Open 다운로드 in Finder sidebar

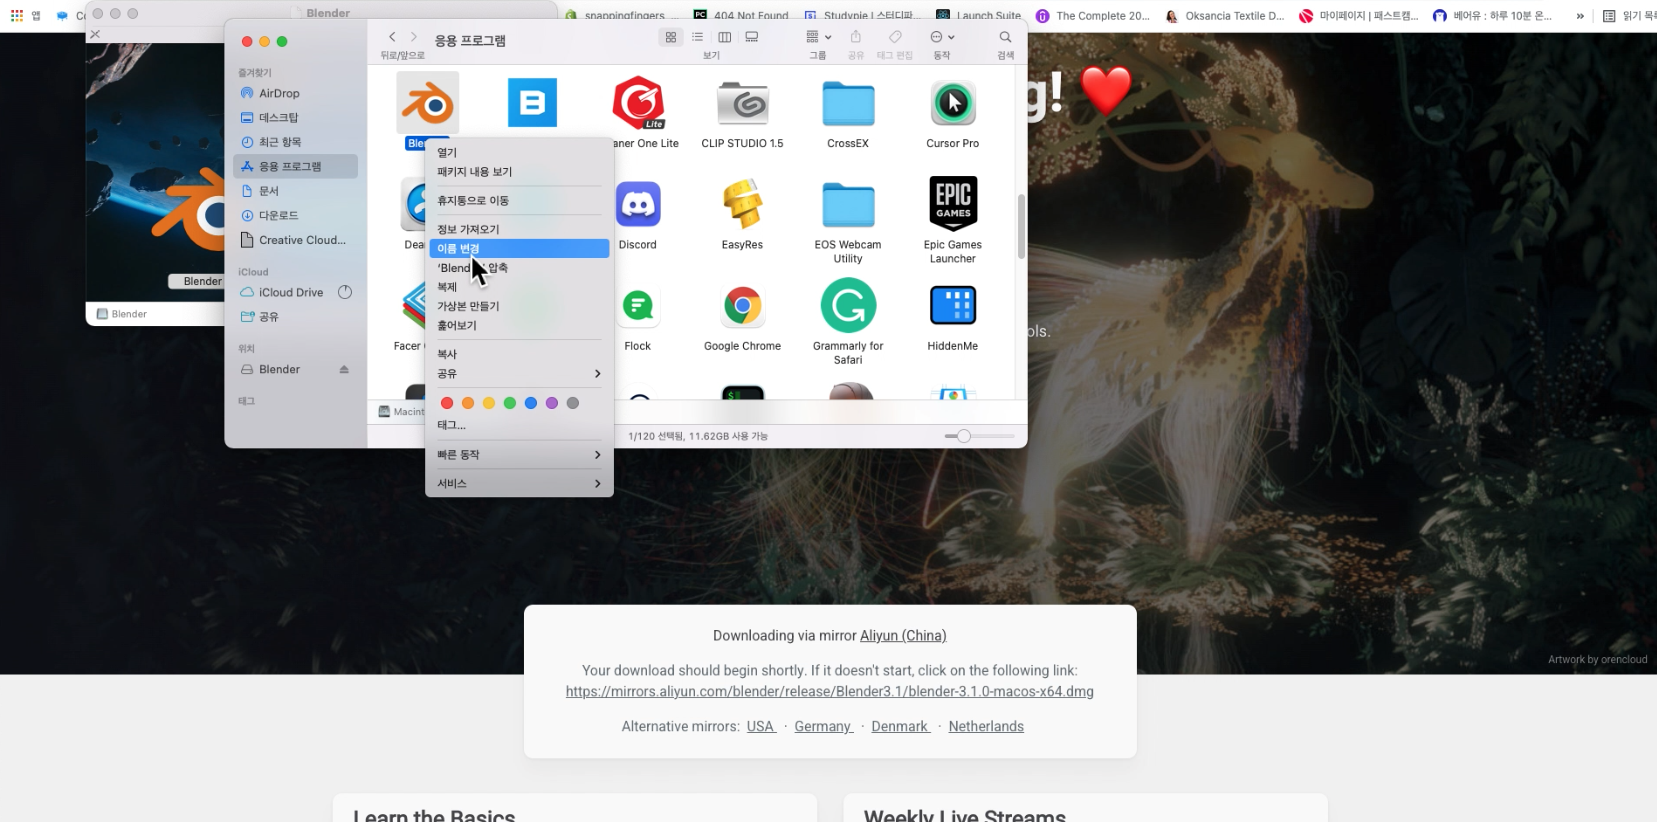[x=295, y=215]
